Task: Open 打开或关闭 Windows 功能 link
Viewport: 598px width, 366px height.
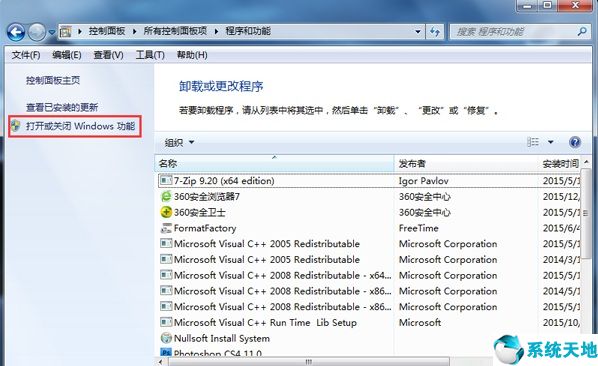Action: coord(80,126)
